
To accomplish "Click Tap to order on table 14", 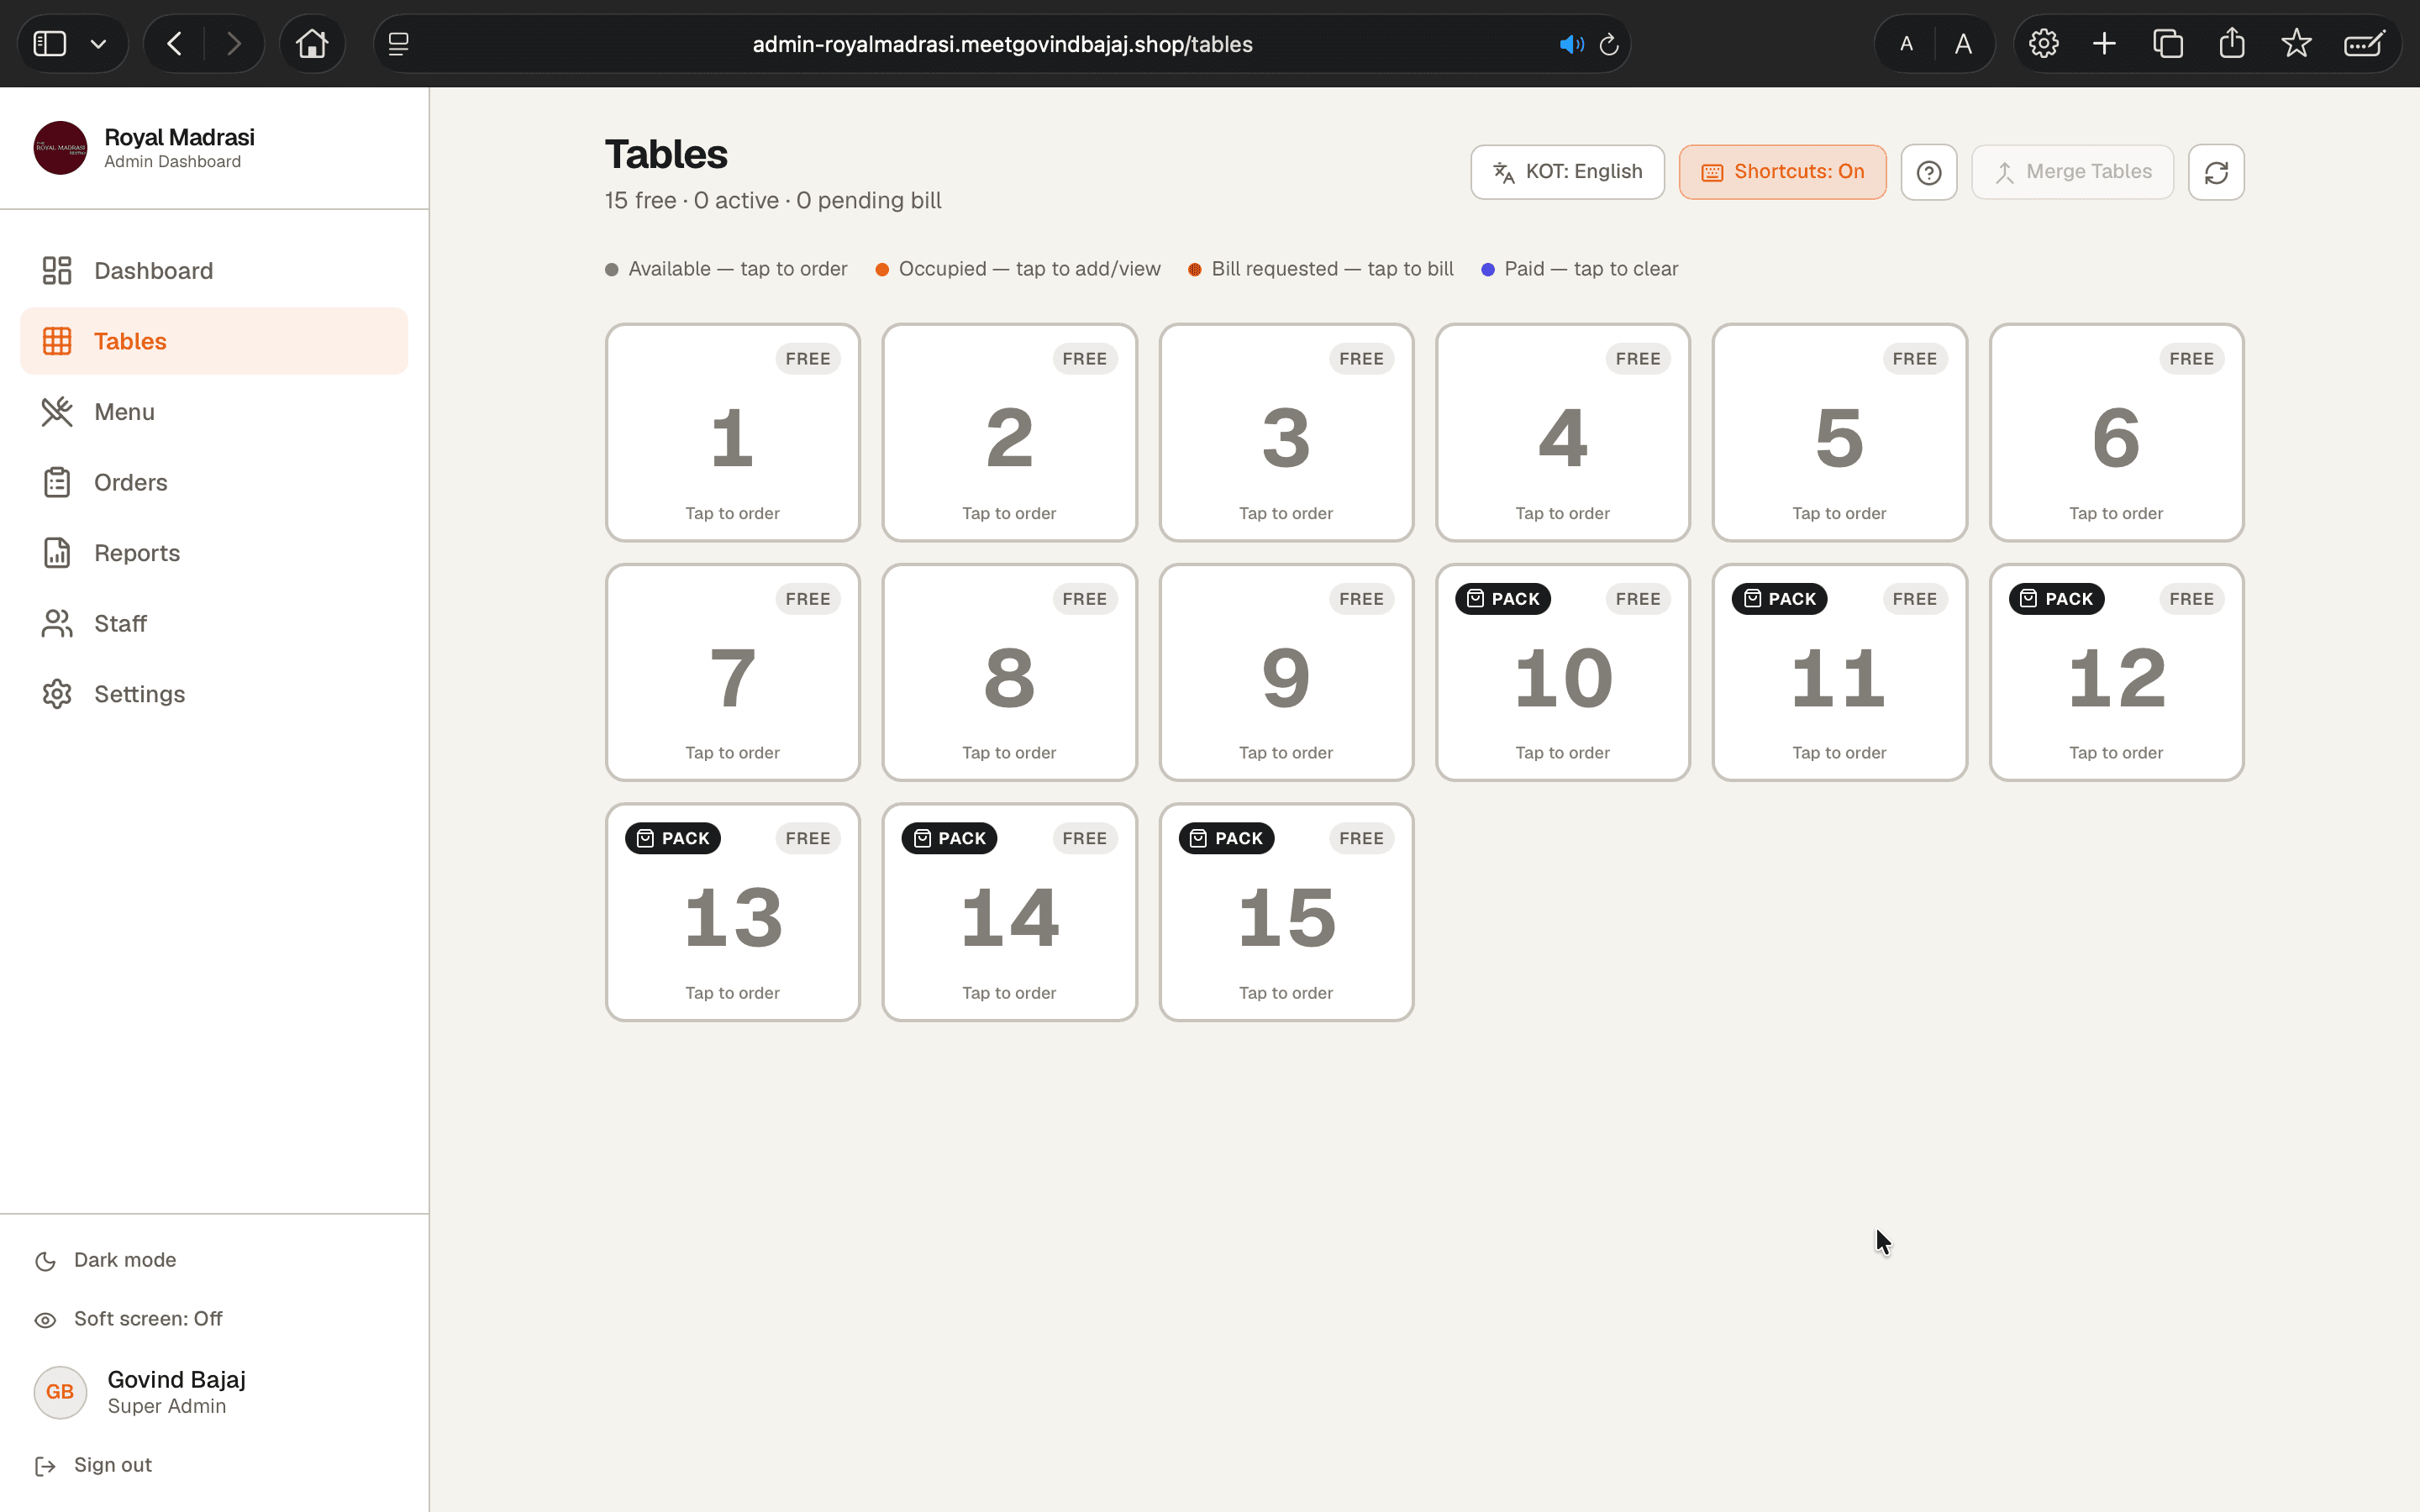I will coord(1009,993).
